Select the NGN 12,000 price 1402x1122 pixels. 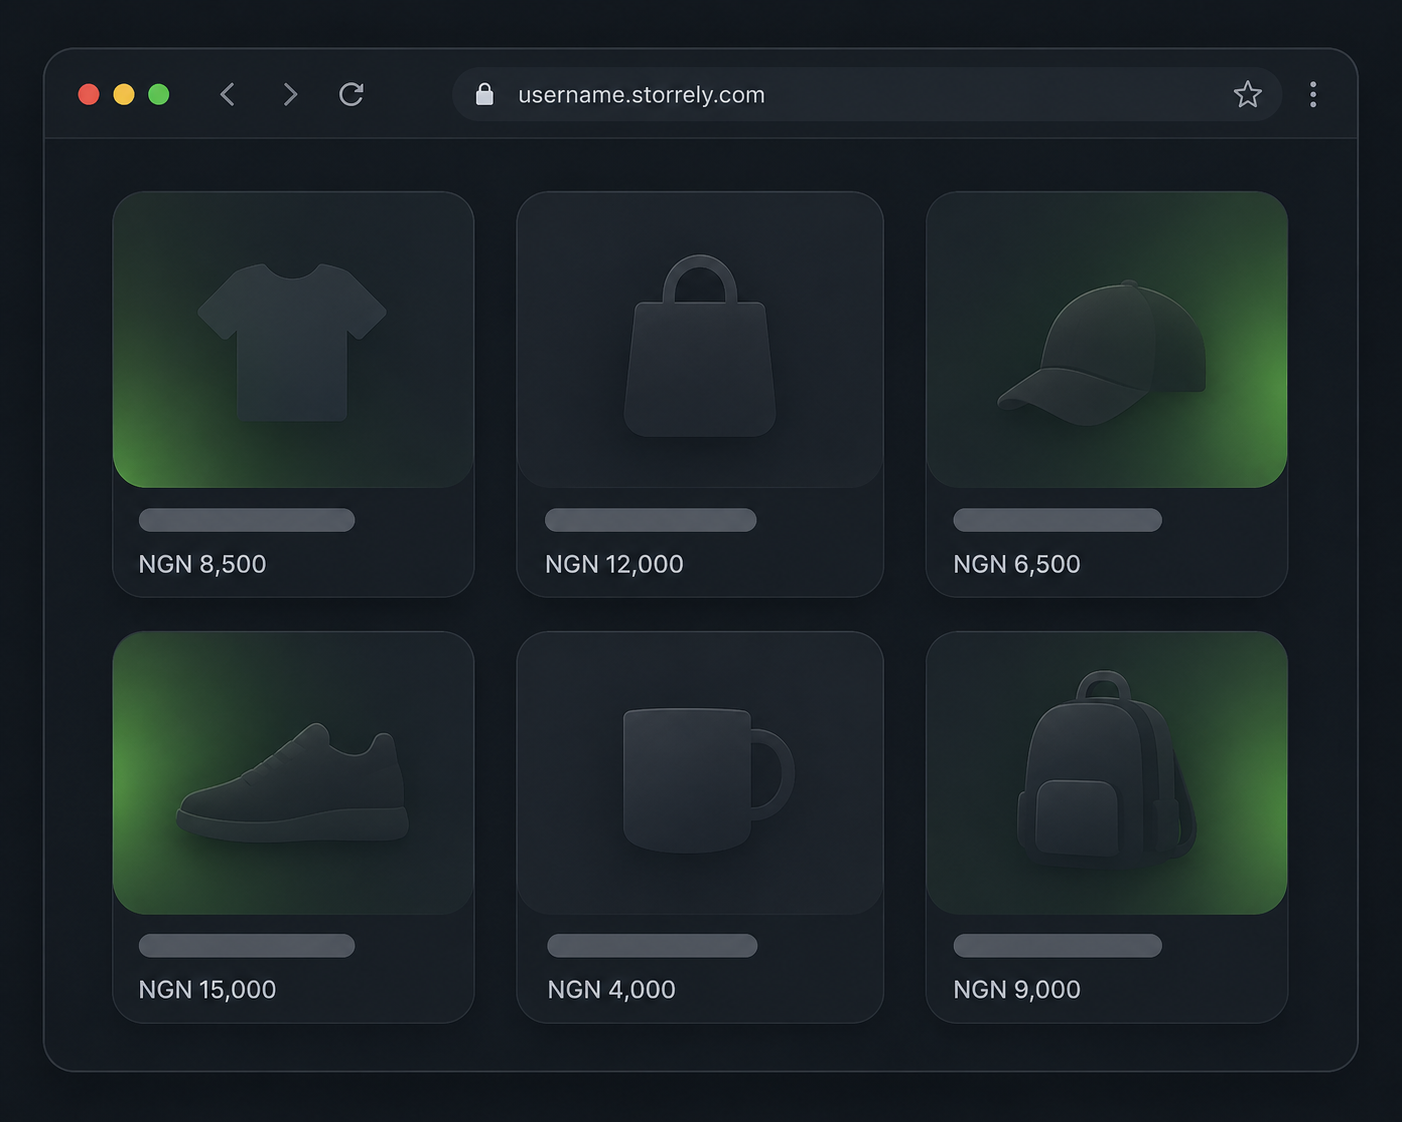(x=614, y=564)
